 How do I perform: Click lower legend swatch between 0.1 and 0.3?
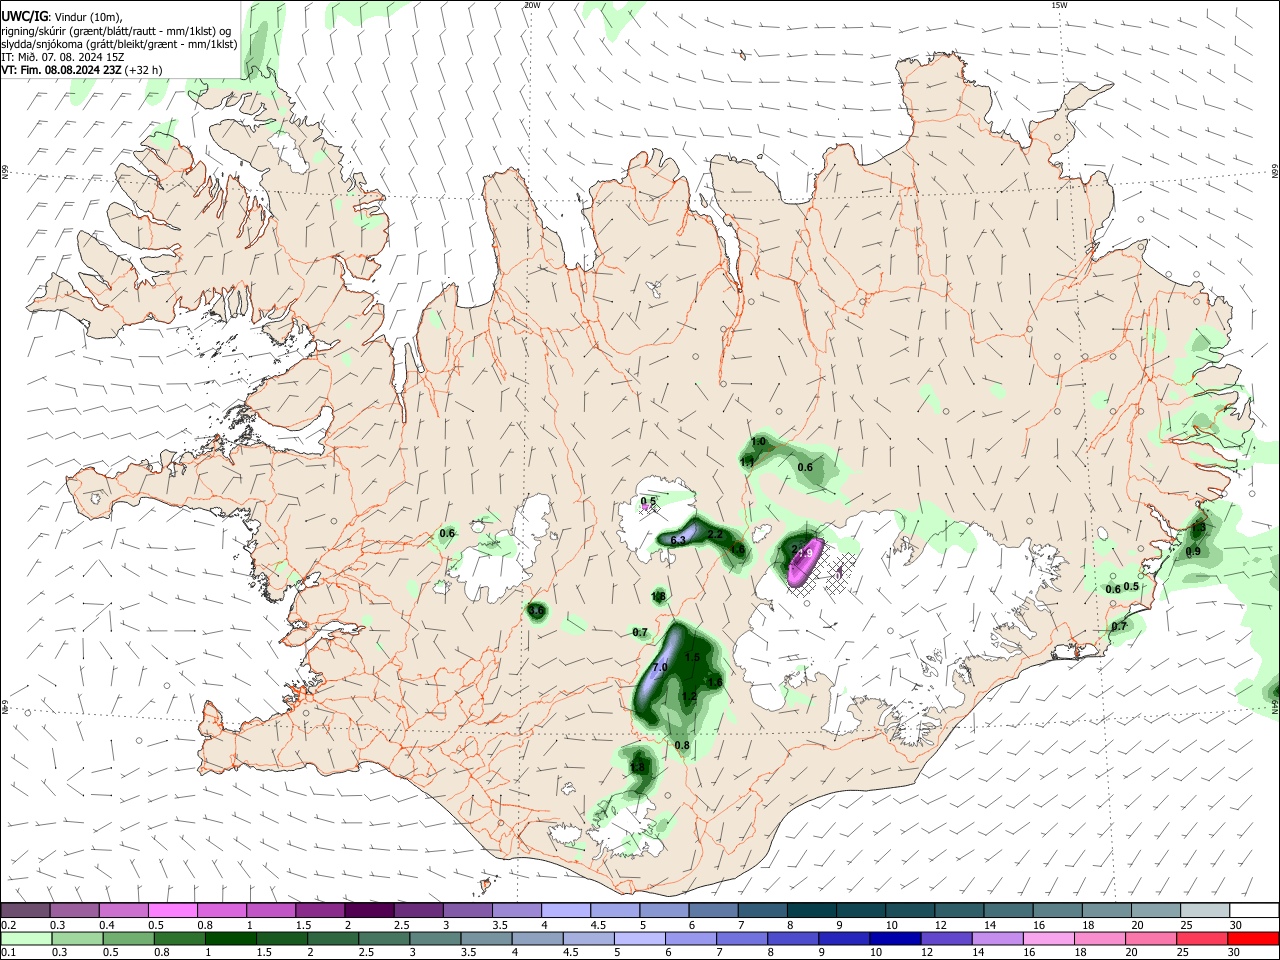(x=26, y=938)
